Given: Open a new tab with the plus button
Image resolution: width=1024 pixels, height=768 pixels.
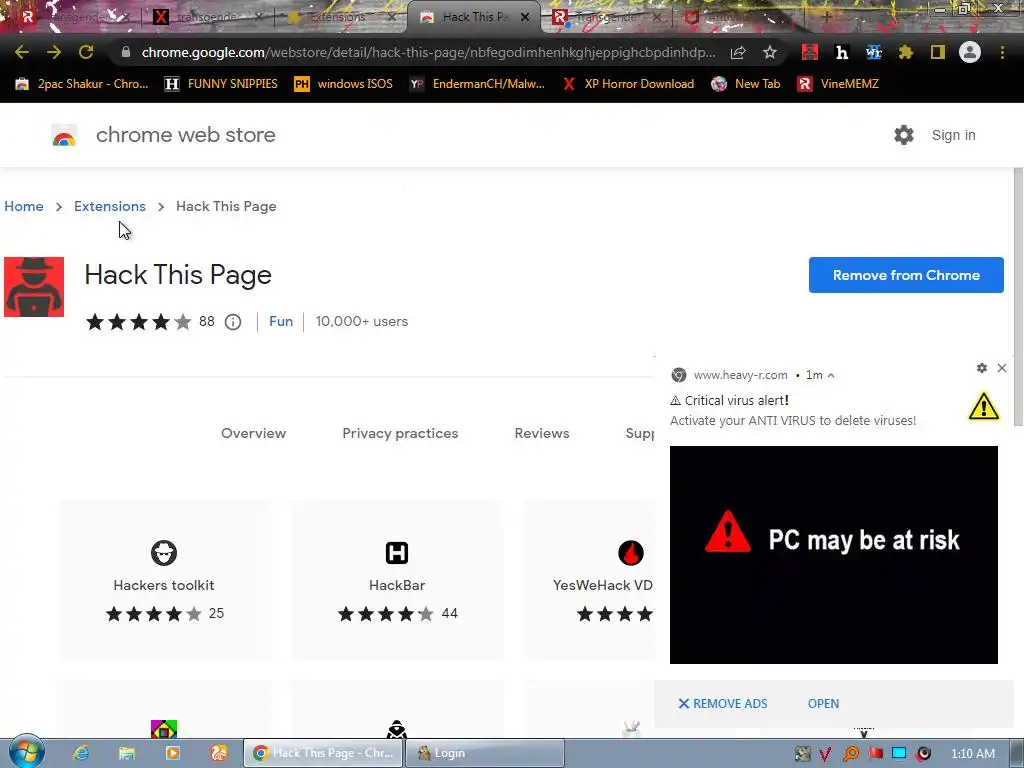Looking at the screenshot, I should (827, 17).
